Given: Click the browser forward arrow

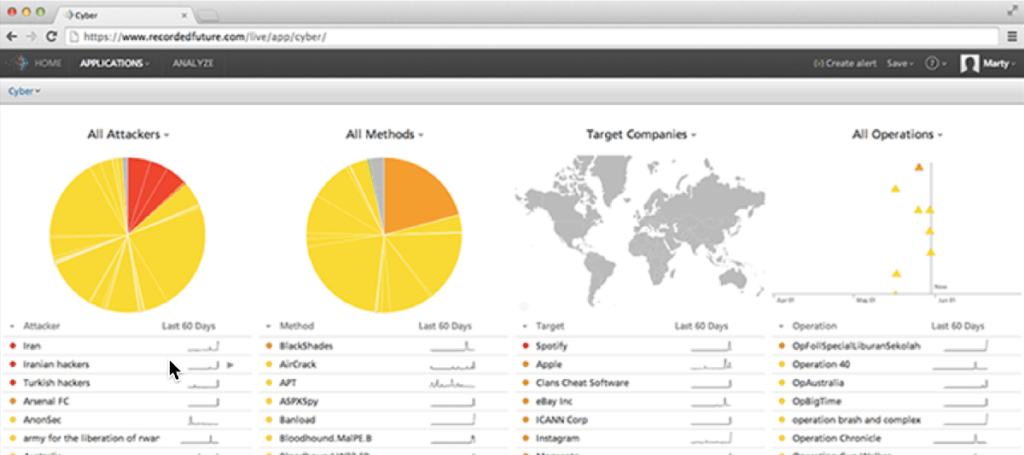Looking at the screenshot, I should pyautogui.click(x=31, y=37).
